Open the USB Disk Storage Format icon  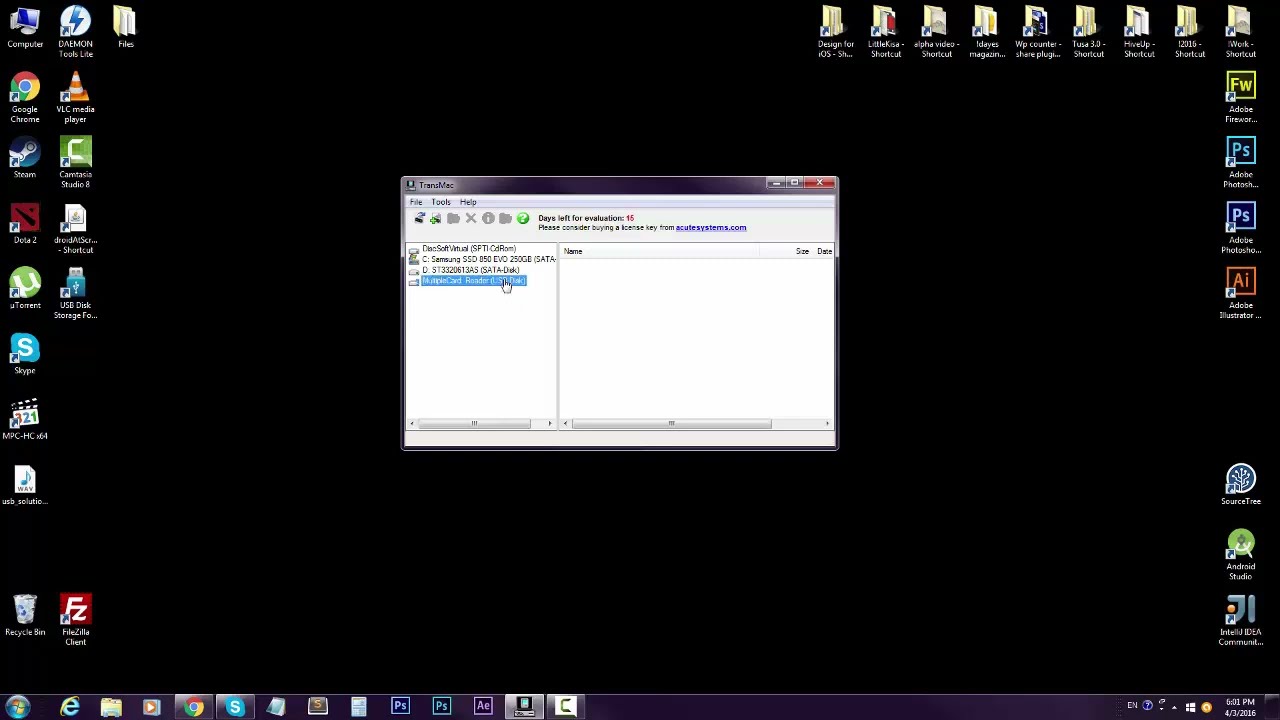pos(75,294)
